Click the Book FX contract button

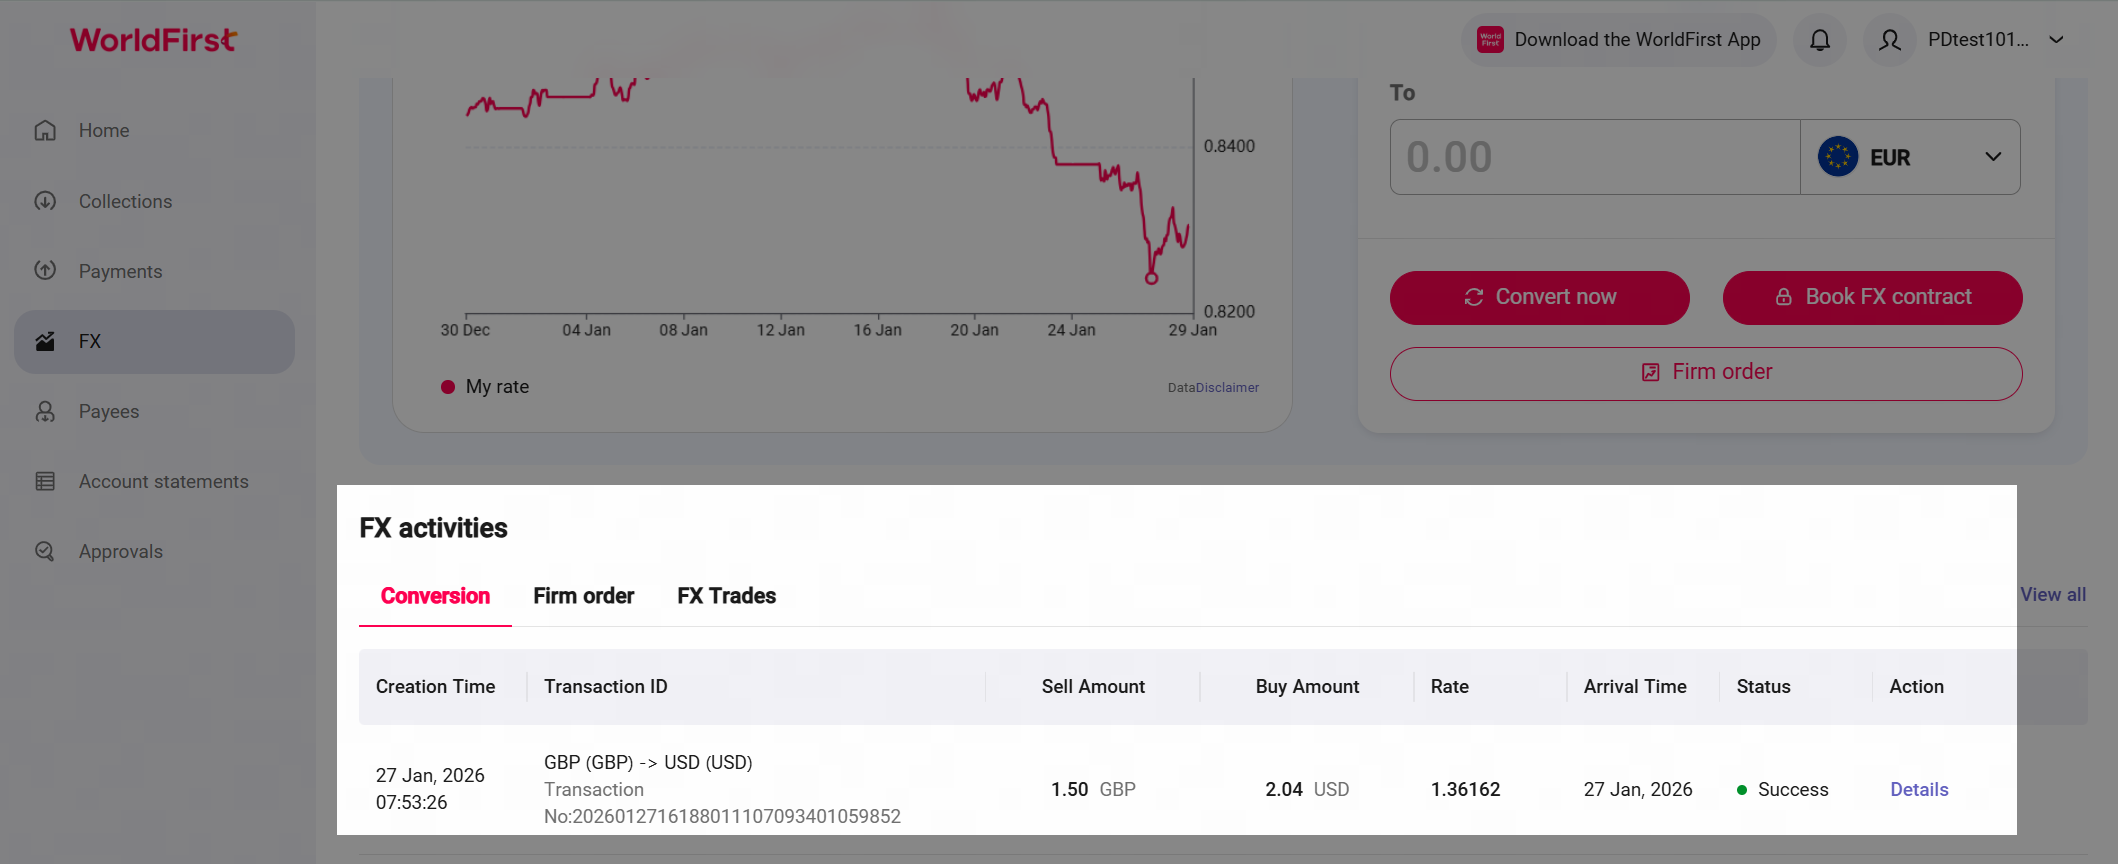pos(1872,297)
